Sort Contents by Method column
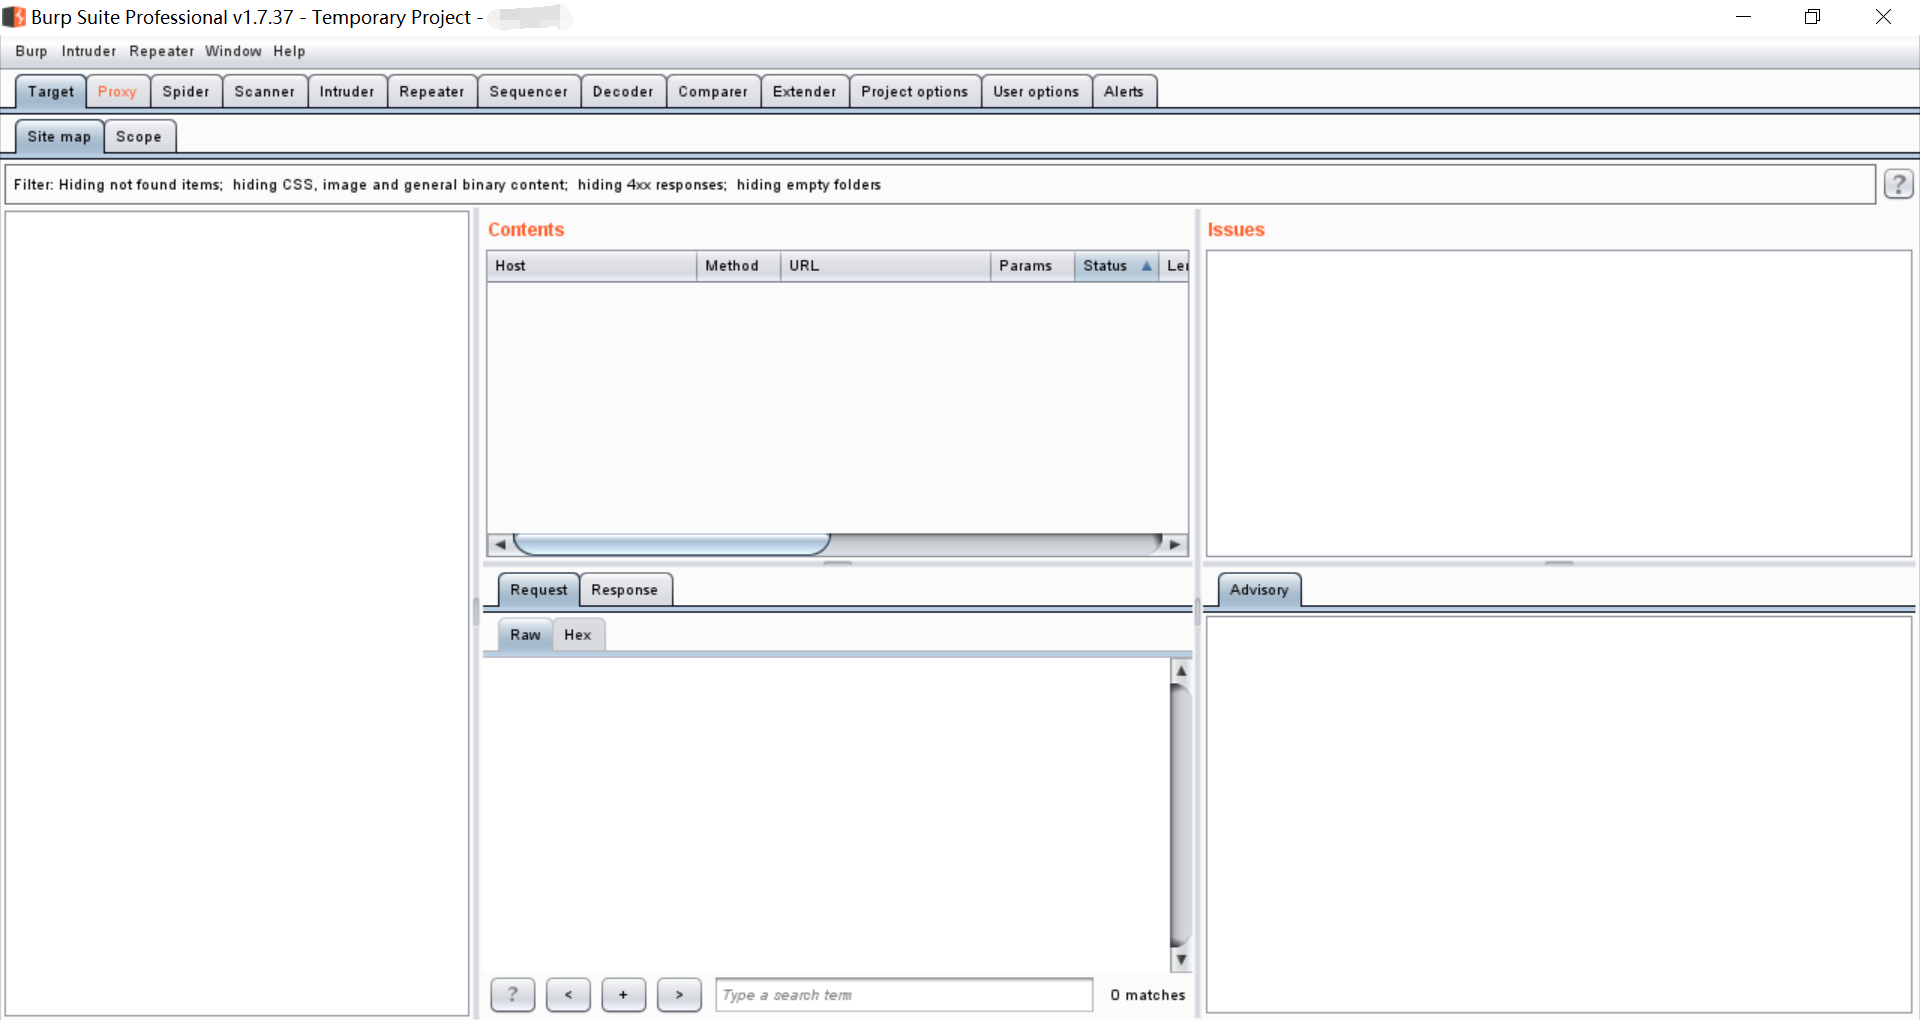 (738, 266)
